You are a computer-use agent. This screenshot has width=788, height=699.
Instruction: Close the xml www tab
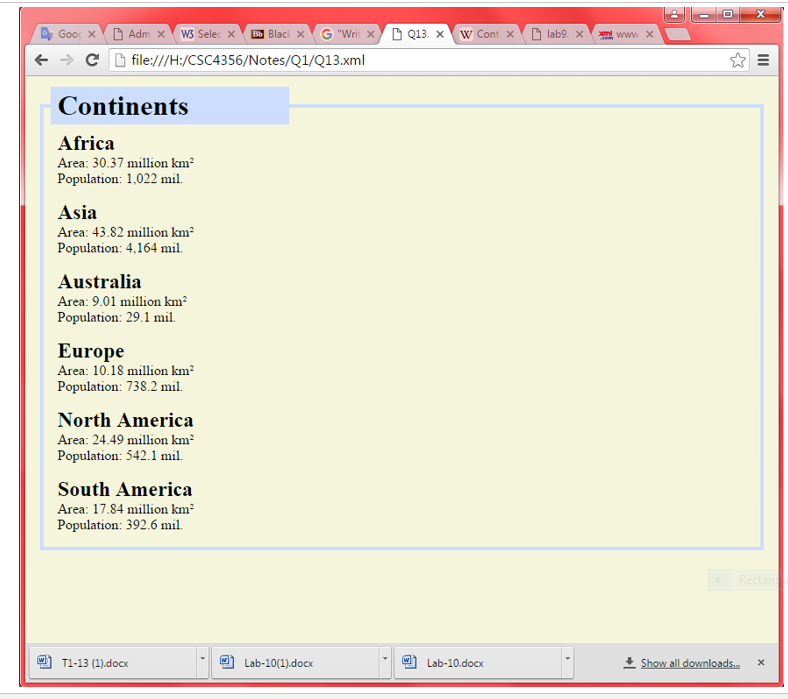pyautogui.click(x=650, y=34)
